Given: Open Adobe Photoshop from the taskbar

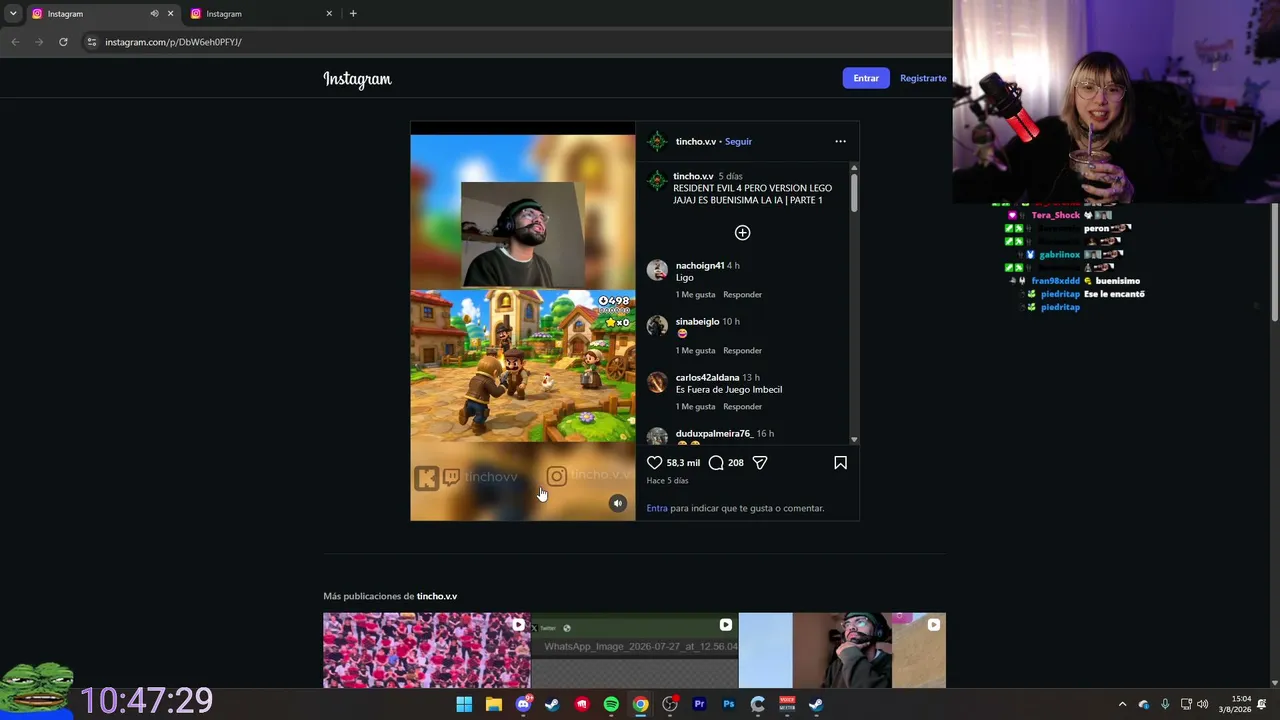Looking at the screenshot, I should pos(729,704).
